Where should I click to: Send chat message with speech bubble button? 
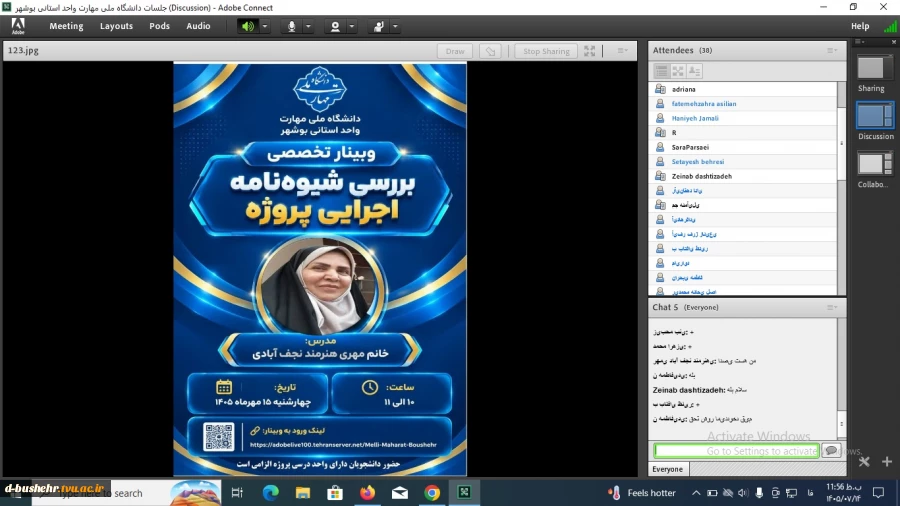tap(831, 450)
